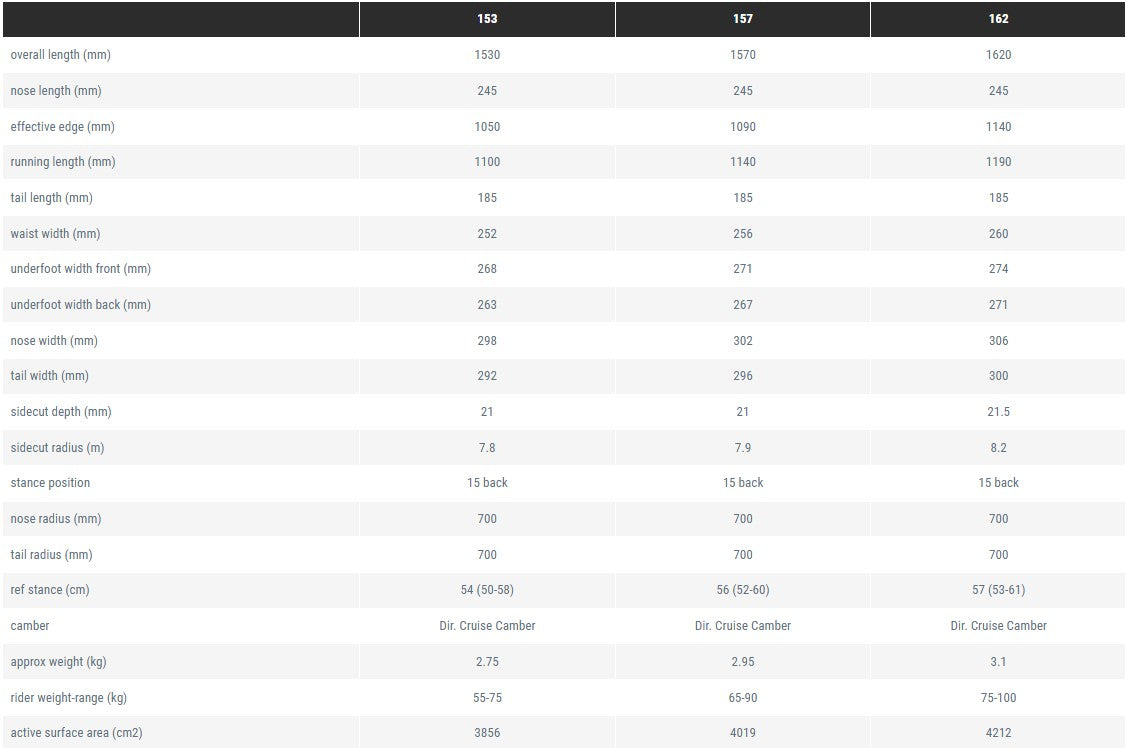1127x748 pixels.
Task: Click the 1530 overall length value
Action: 487,55
